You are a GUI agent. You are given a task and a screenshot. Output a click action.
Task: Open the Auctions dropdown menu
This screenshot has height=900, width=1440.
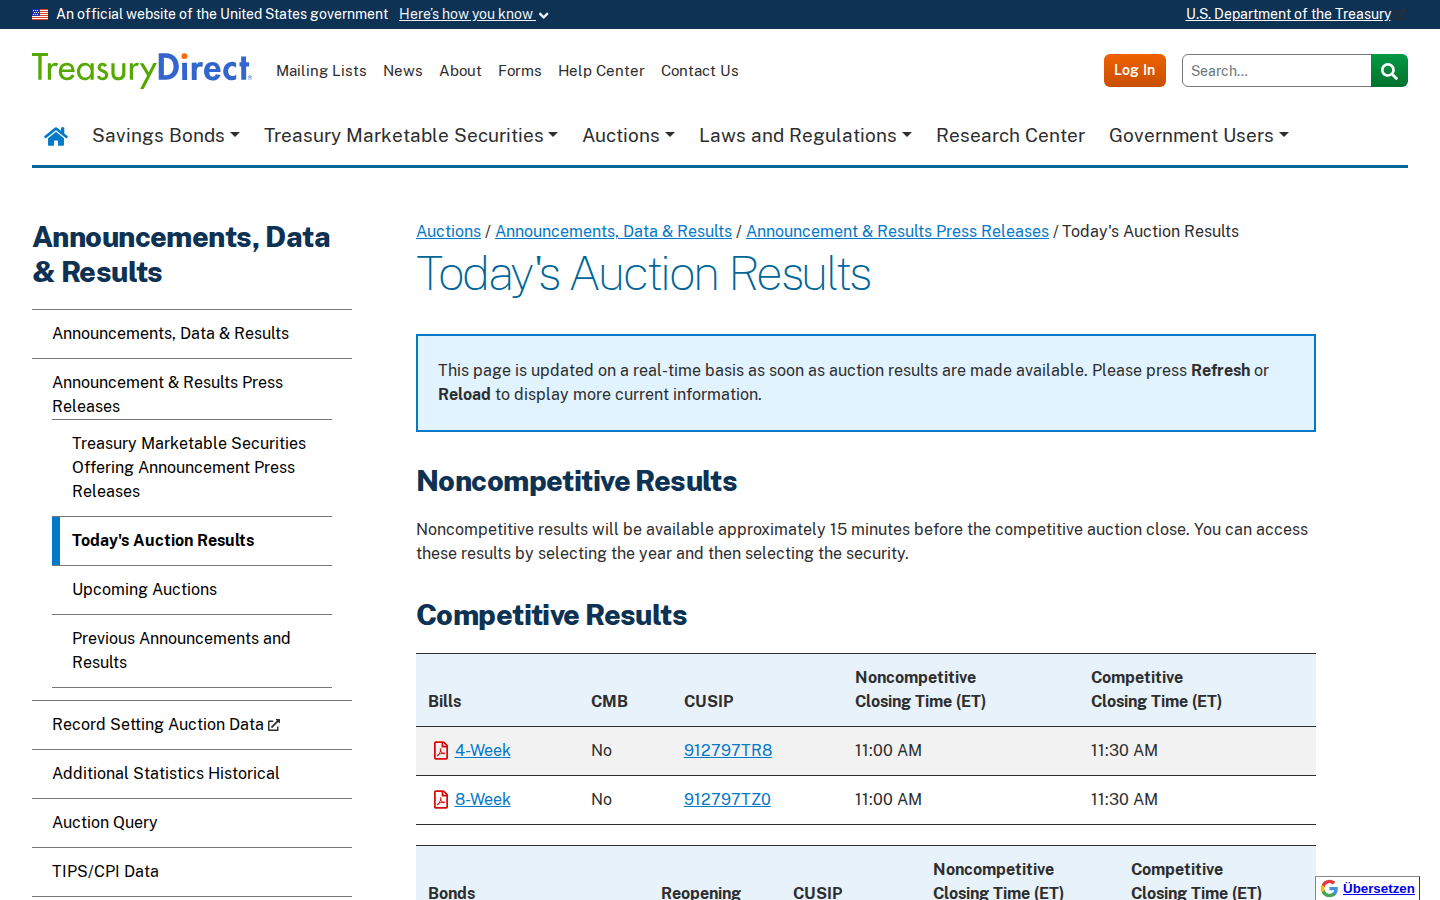click(x=628, y=136)
